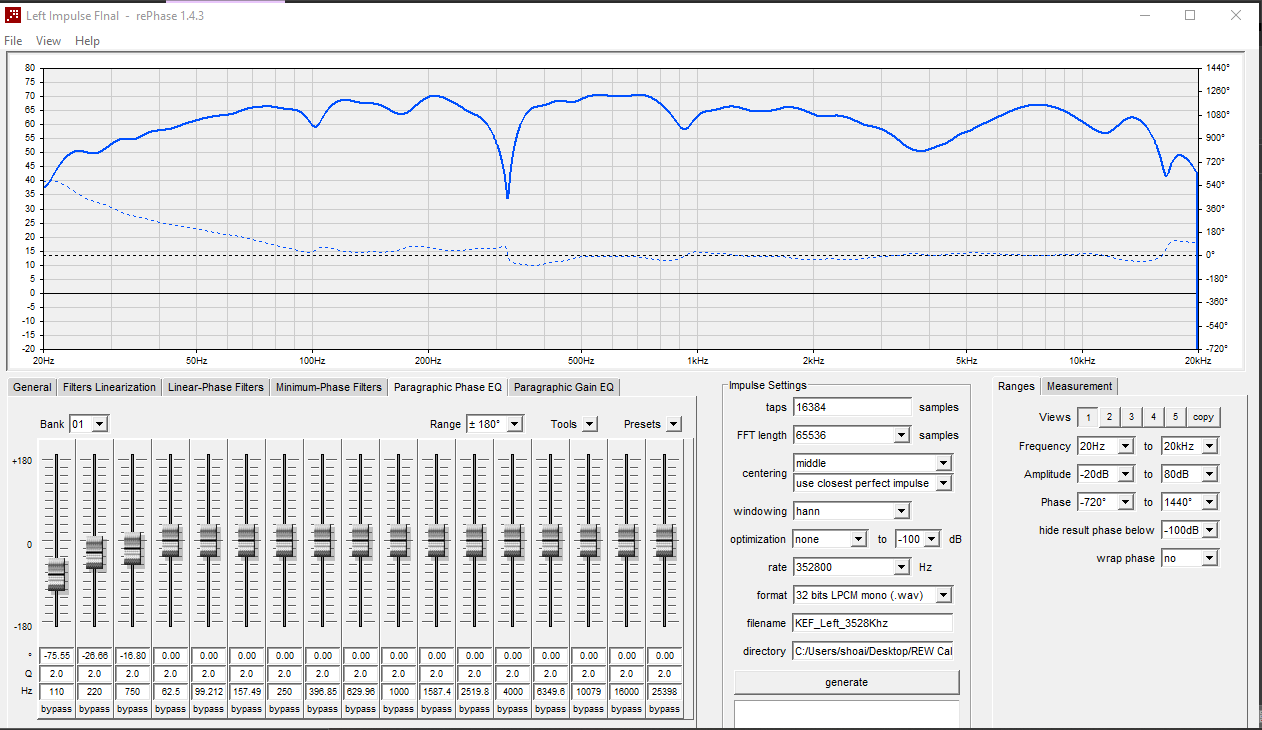Image resolution: width=1262 pixels, height=730 pixels.
Task: Click the 220 Hz band phase slider handle
Action: [94, 551]
